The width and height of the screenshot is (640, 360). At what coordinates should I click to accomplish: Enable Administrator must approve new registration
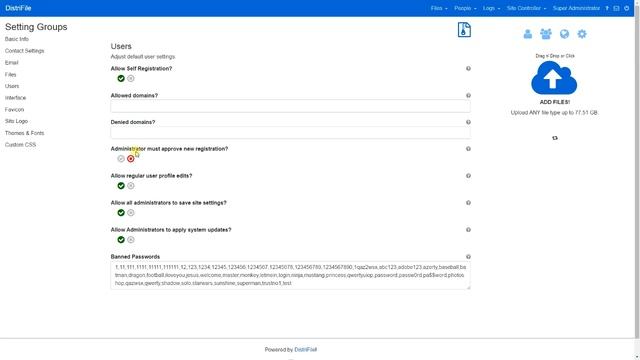pos(121,158)
